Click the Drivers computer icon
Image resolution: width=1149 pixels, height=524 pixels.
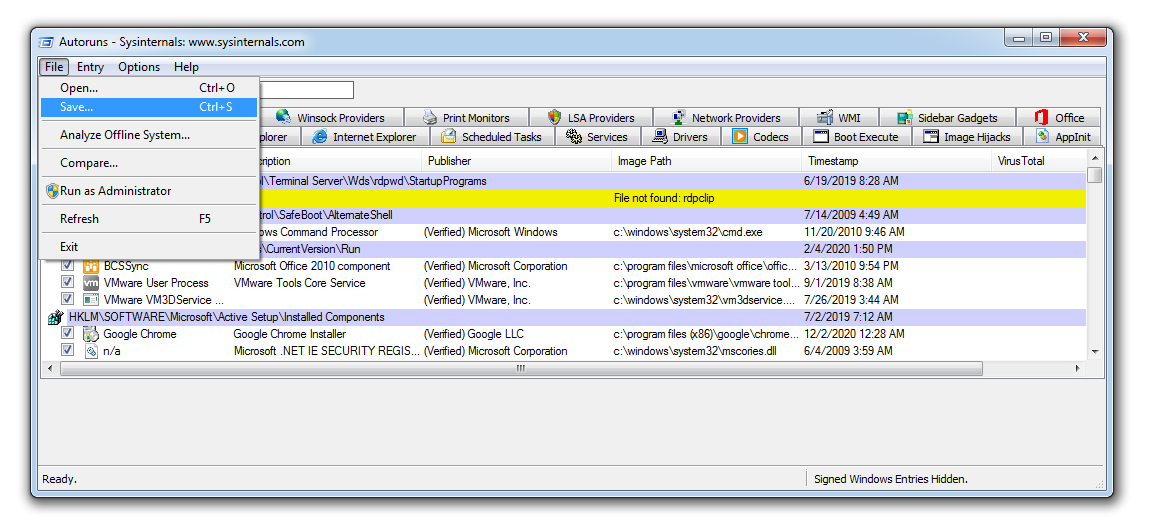660,136
